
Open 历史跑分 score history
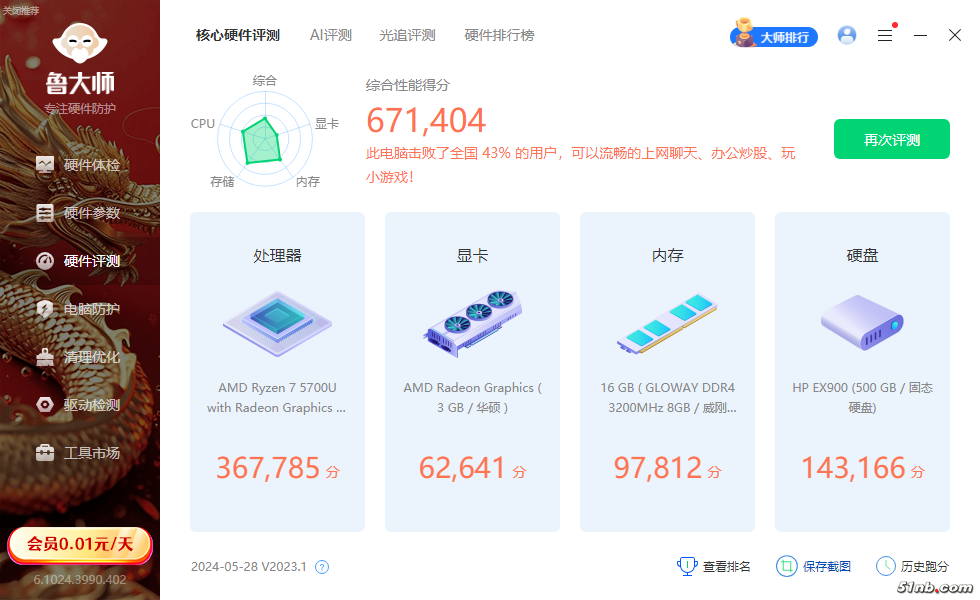(912, 566)
